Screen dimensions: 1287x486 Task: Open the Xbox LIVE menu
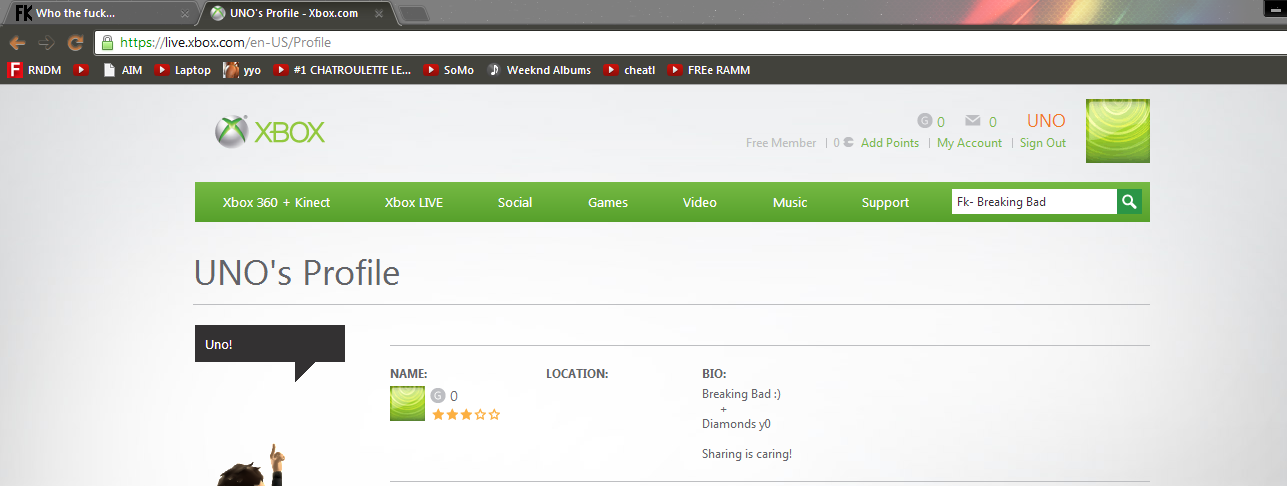tap(414, 202)
